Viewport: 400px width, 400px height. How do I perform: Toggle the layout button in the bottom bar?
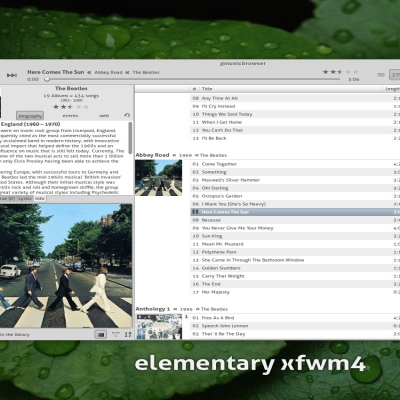click(x=101, y=334)
